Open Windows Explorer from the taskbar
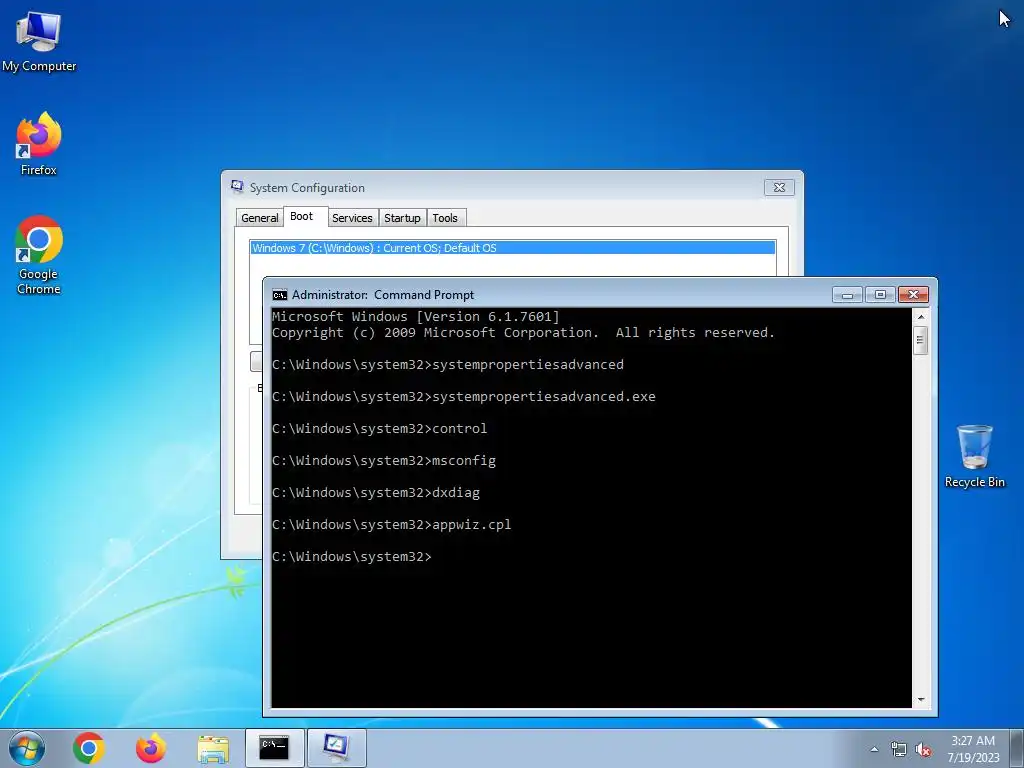The width and height of the screenshot is (1024, 768). coord(213,749)
